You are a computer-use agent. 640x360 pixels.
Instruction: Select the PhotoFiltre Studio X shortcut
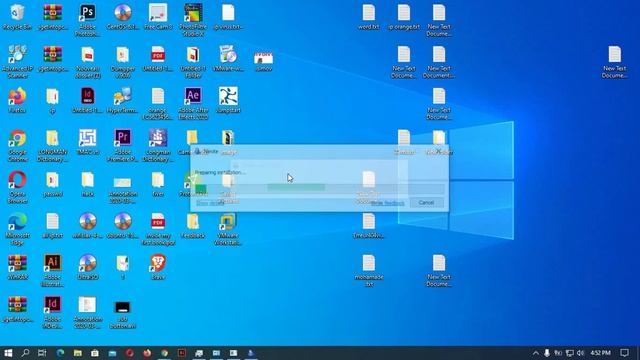pyautogui.click(x=193, y=20)
